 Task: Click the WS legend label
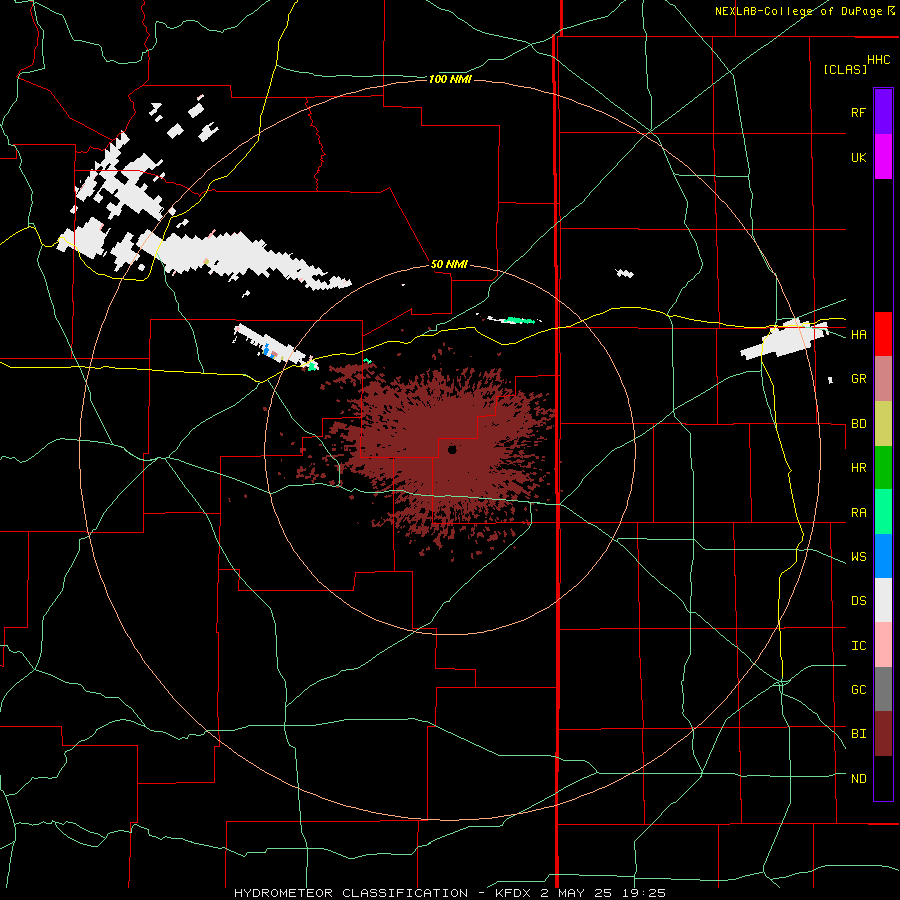click(858, 557)
